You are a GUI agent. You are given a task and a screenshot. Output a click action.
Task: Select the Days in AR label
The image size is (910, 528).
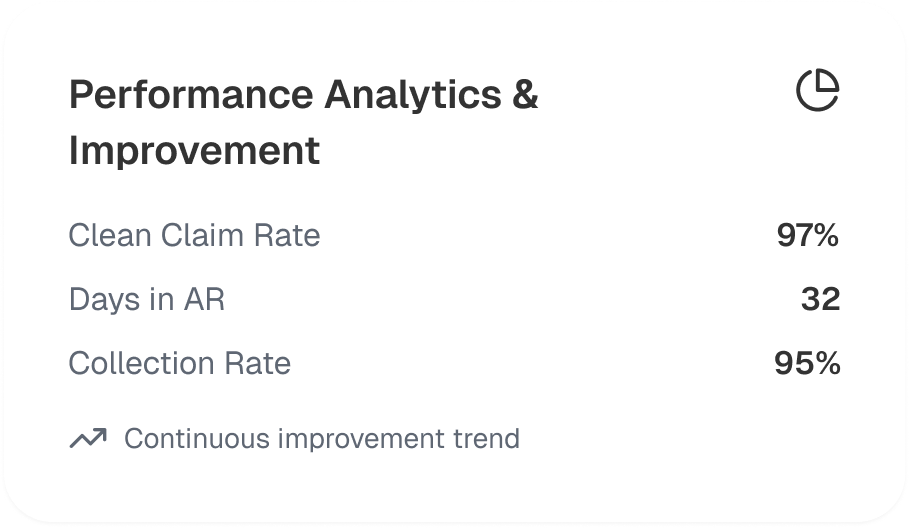coord(146,299)
